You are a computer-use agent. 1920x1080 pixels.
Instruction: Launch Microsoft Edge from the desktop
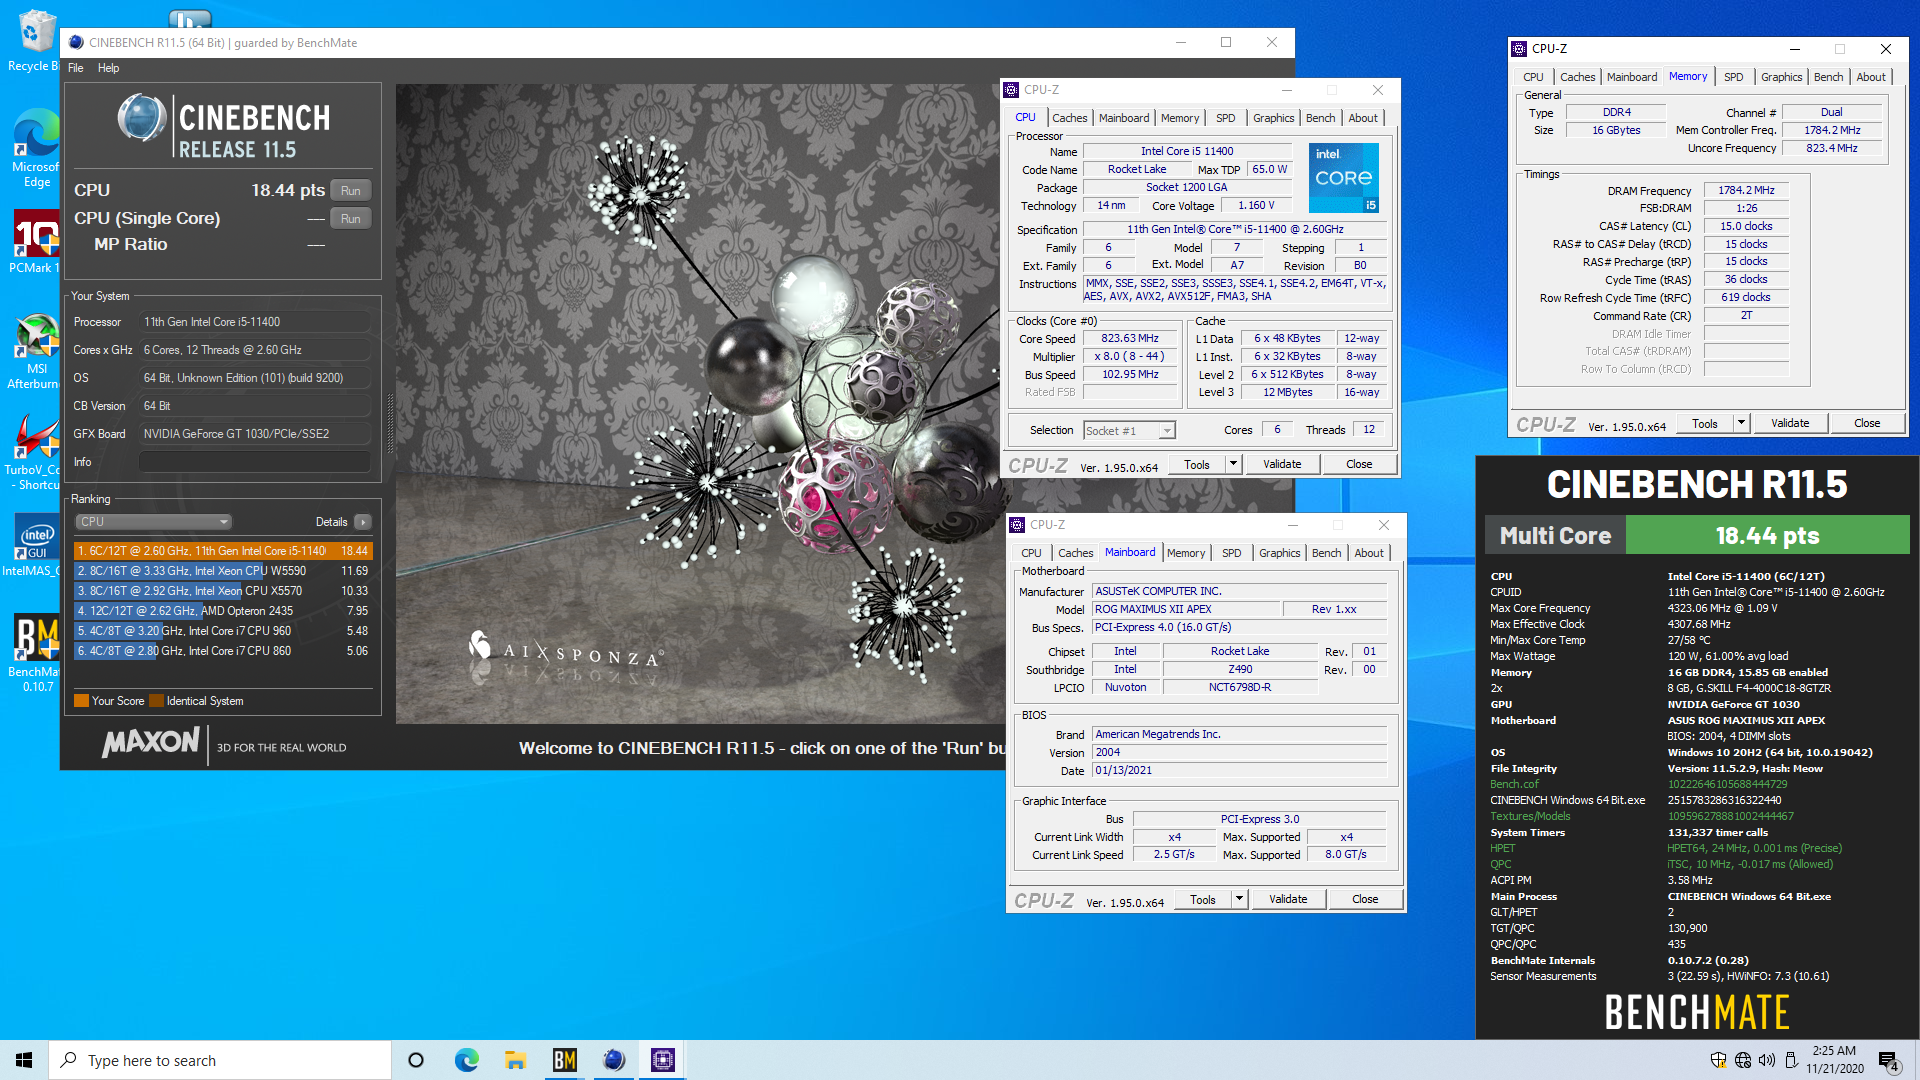tap(35, 148)
